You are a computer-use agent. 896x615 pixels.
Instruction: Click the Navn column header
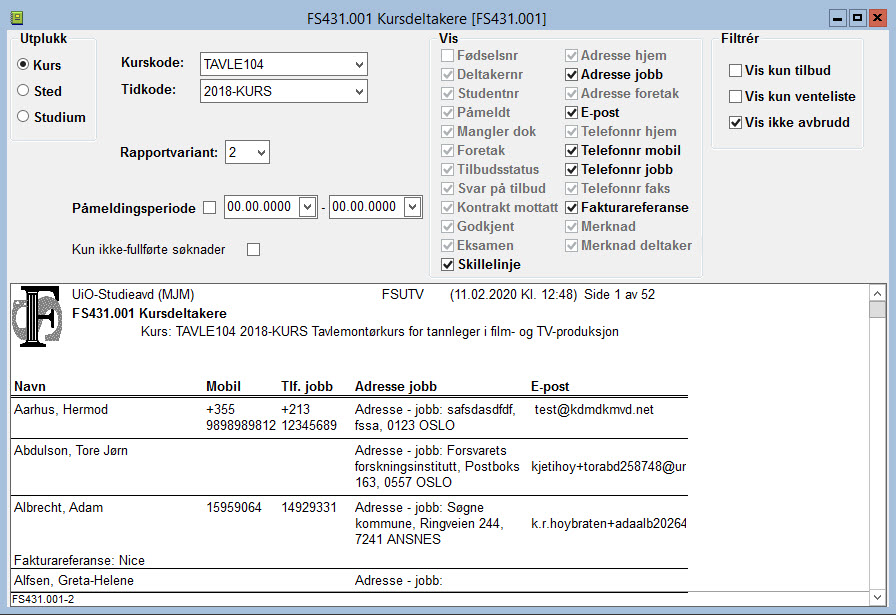[30, 386]
